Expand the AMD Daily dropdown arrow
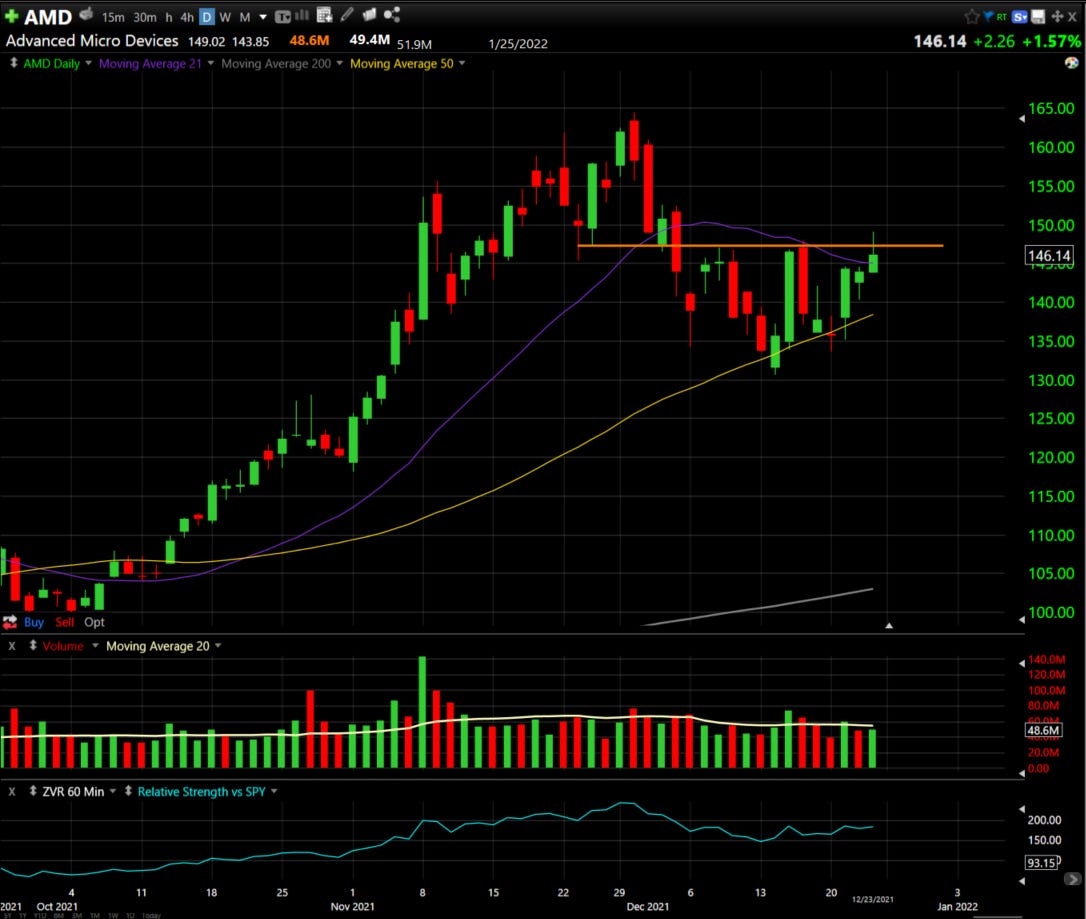 pyautogui.click(x=89, y=63)
